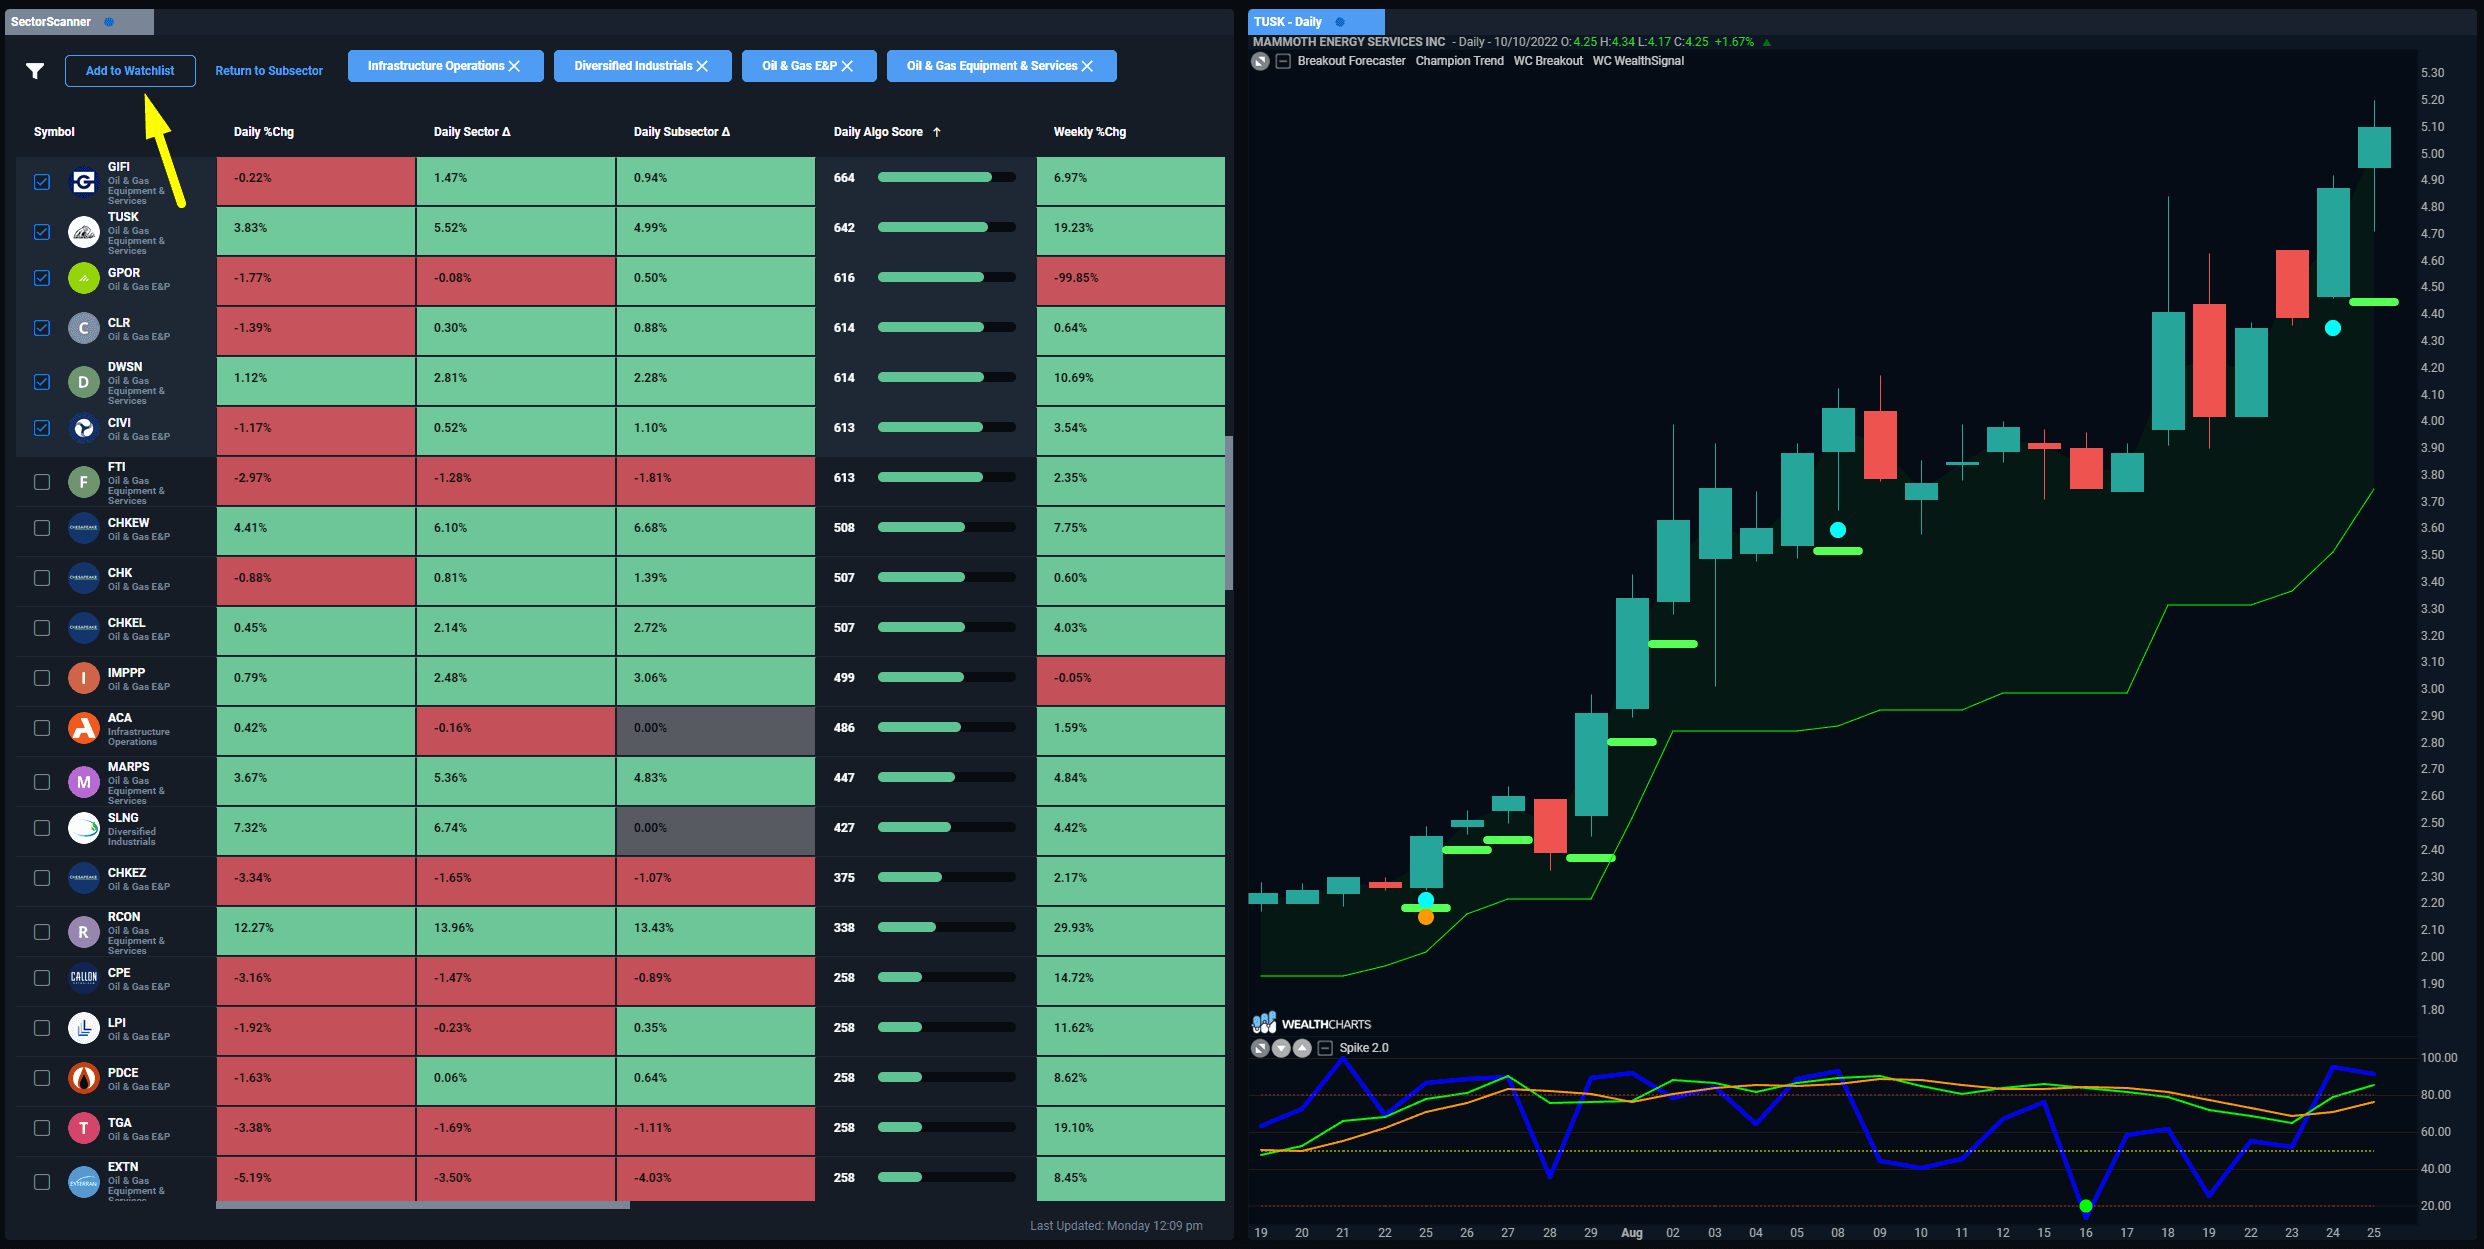Remove the Diversified Industrials filter

[702, 66]
